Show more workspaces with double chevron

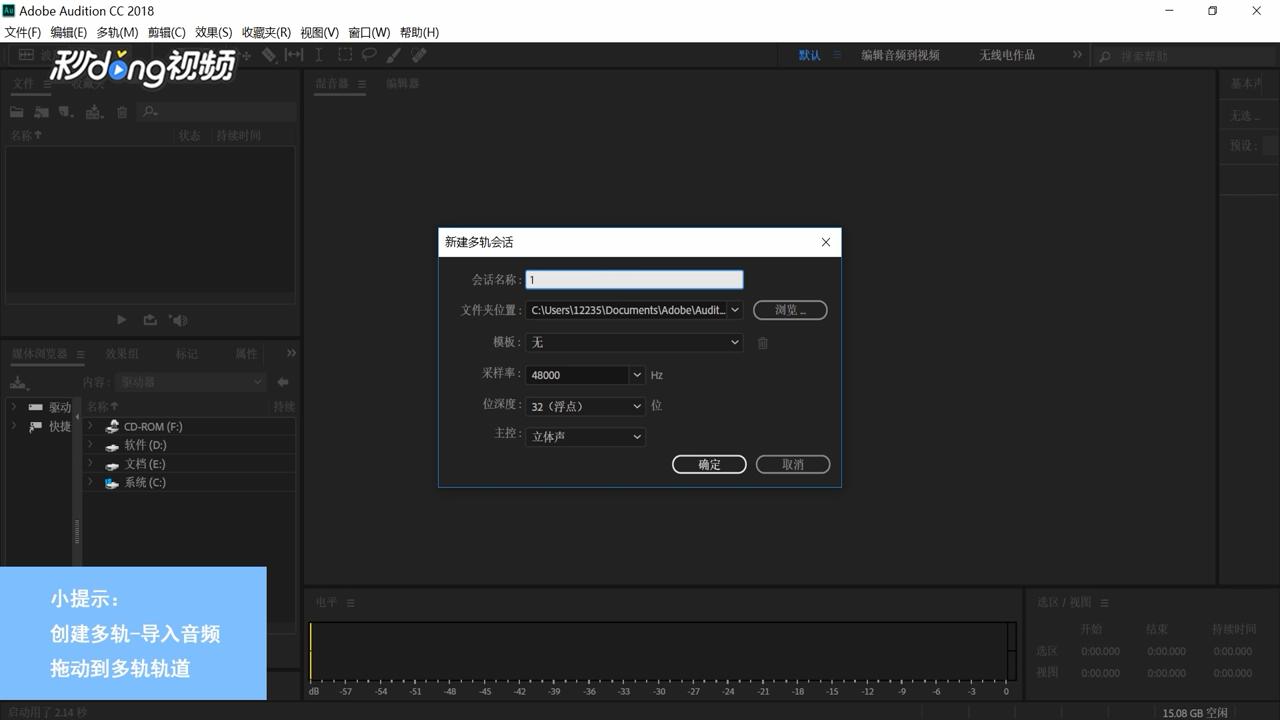click(1077, 55)
